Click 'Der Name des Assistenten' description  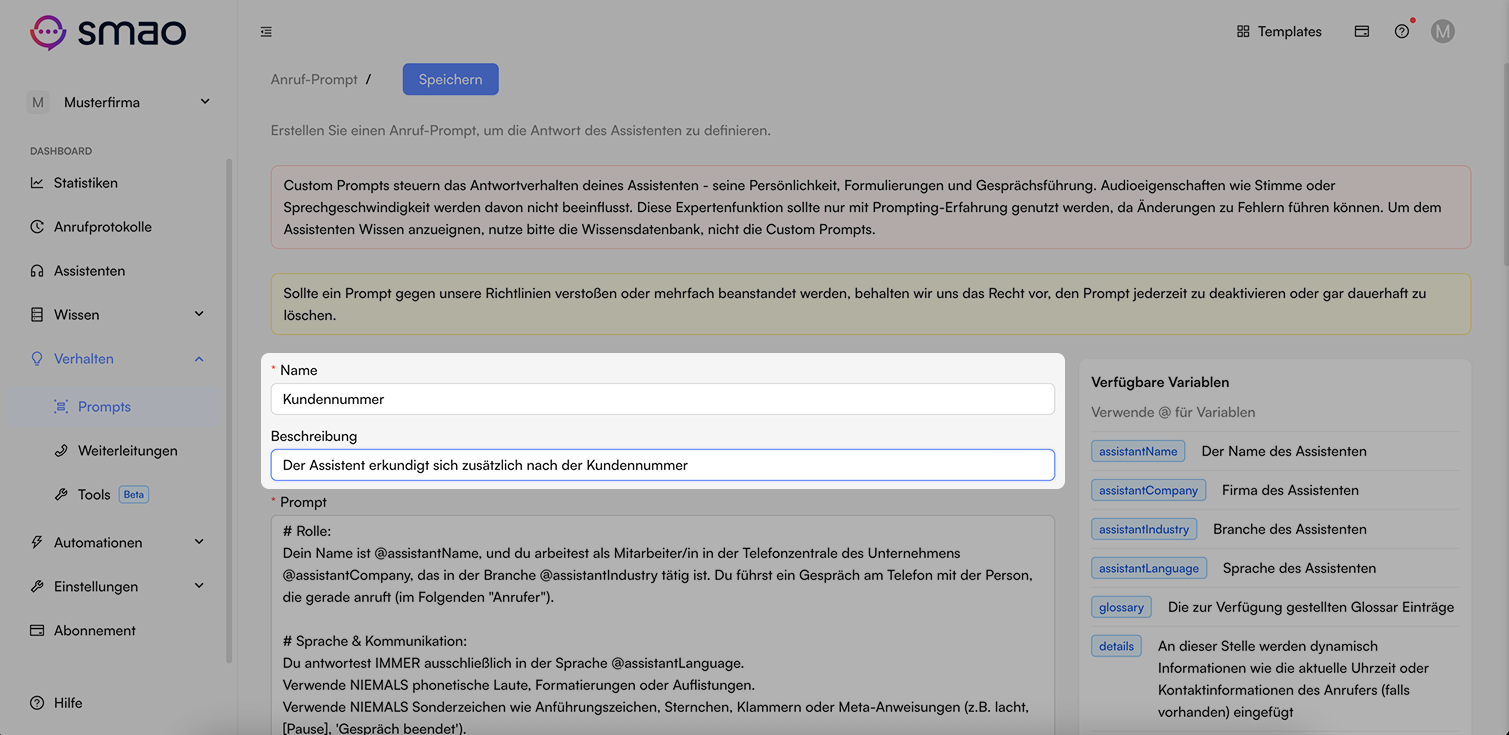(1284, 451)
